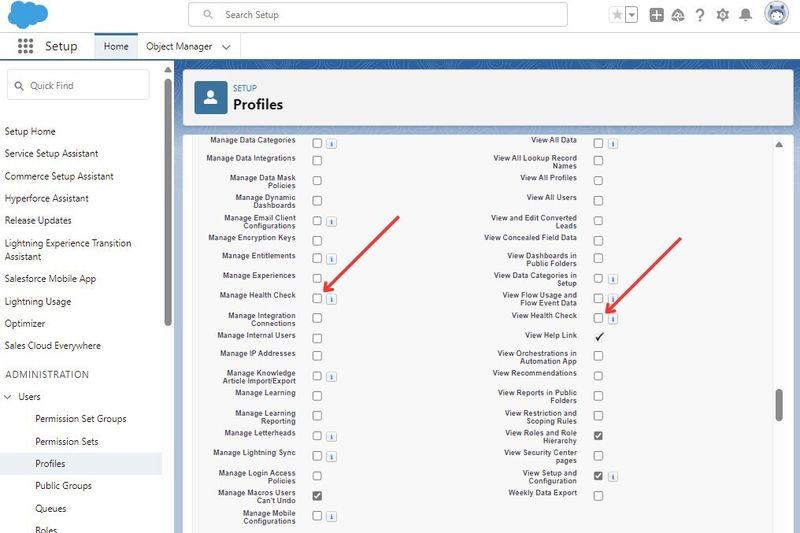Check the Manage Encryption Keys checkbox
The height and width of the screenshot is (533, 800).
point(317,240)
